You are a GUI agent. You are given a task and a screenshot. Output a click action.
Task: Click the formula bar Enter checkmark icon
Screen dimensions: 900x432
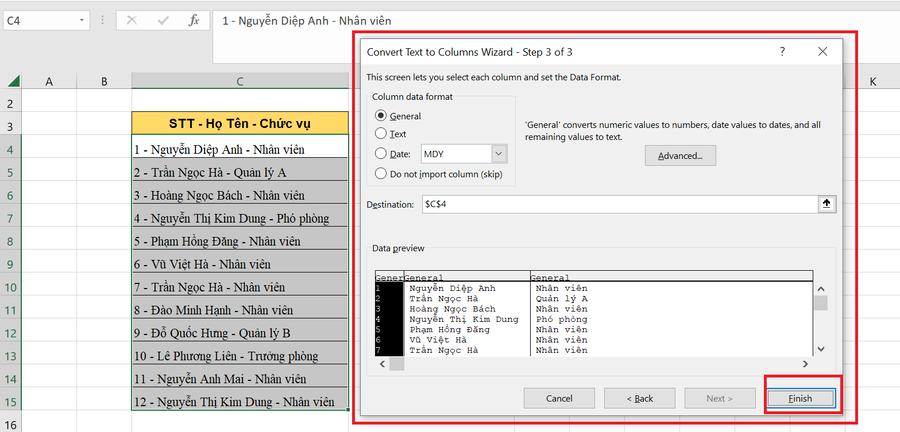[163, 21]
